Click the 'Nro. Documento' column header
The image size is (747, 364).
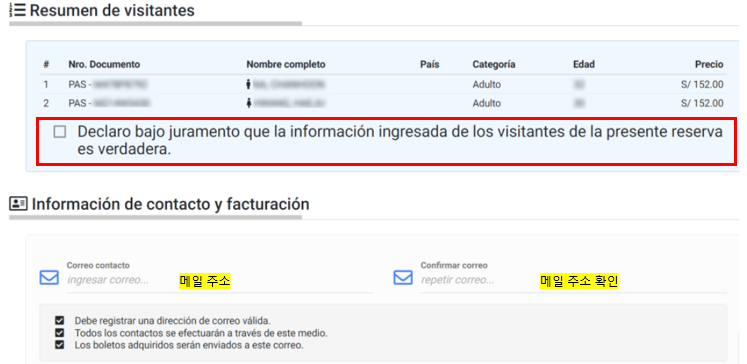104,64
